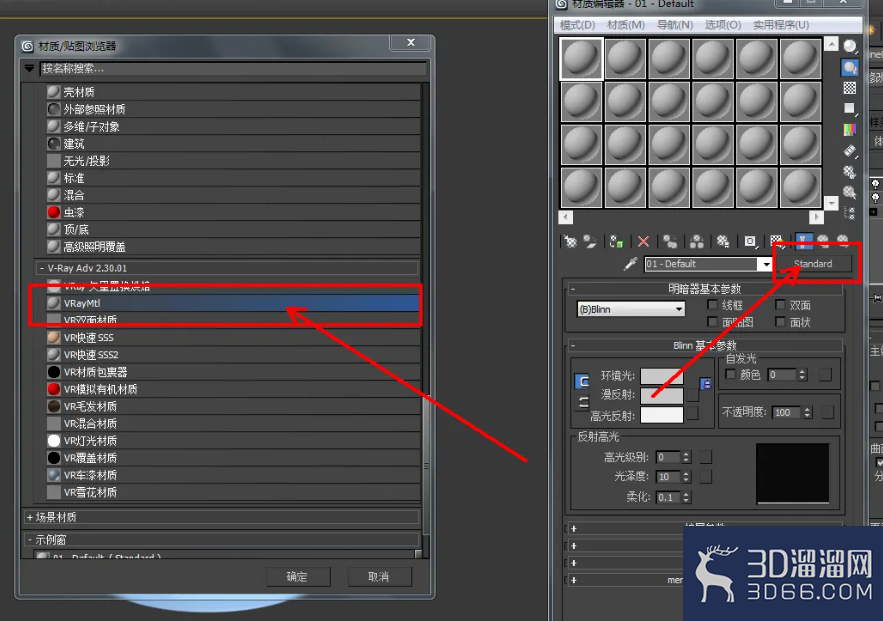
Task: Click Assign Material to Selection icon
Action: [616, 242]
